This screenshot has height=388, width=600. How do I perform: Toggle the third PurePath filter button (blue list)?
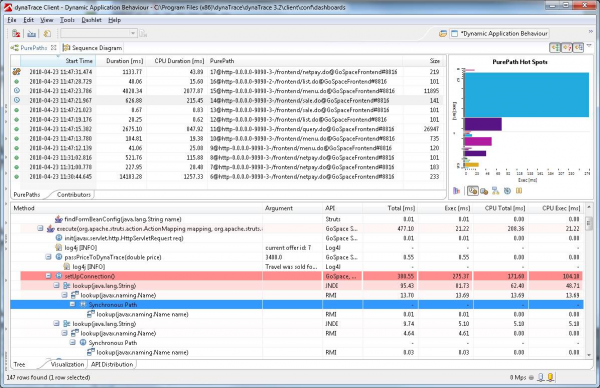coord(578,47)
